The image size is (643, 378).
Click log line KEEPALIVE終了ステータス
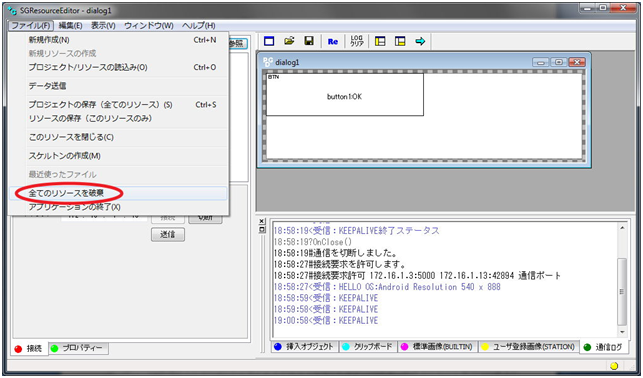(x=356, y=231)
